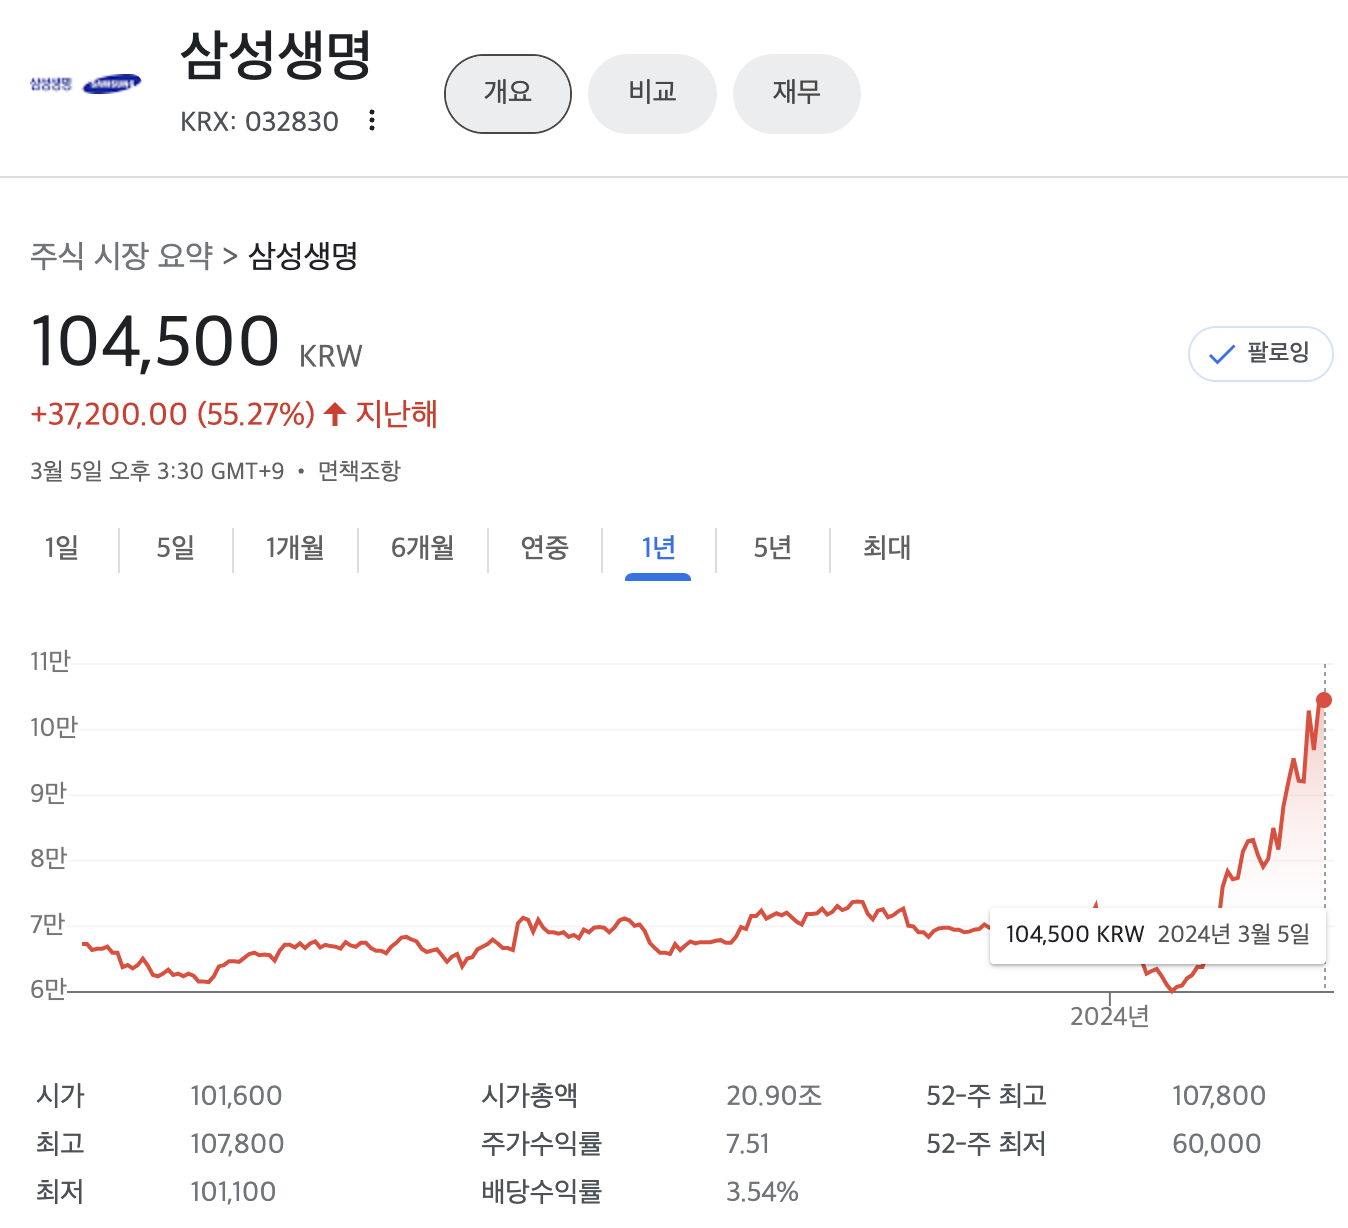Click the 52-주 최고 value 107,800
This screenshot has width=1348, height=1228.
pos(1219,1096)
